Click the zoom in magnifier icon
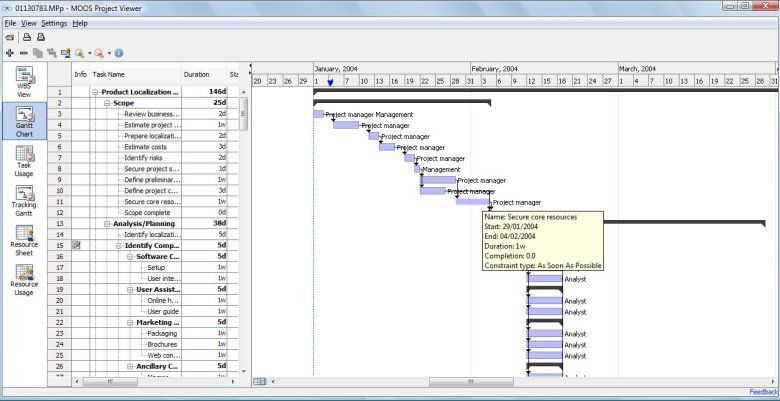 tap(79, 52)
